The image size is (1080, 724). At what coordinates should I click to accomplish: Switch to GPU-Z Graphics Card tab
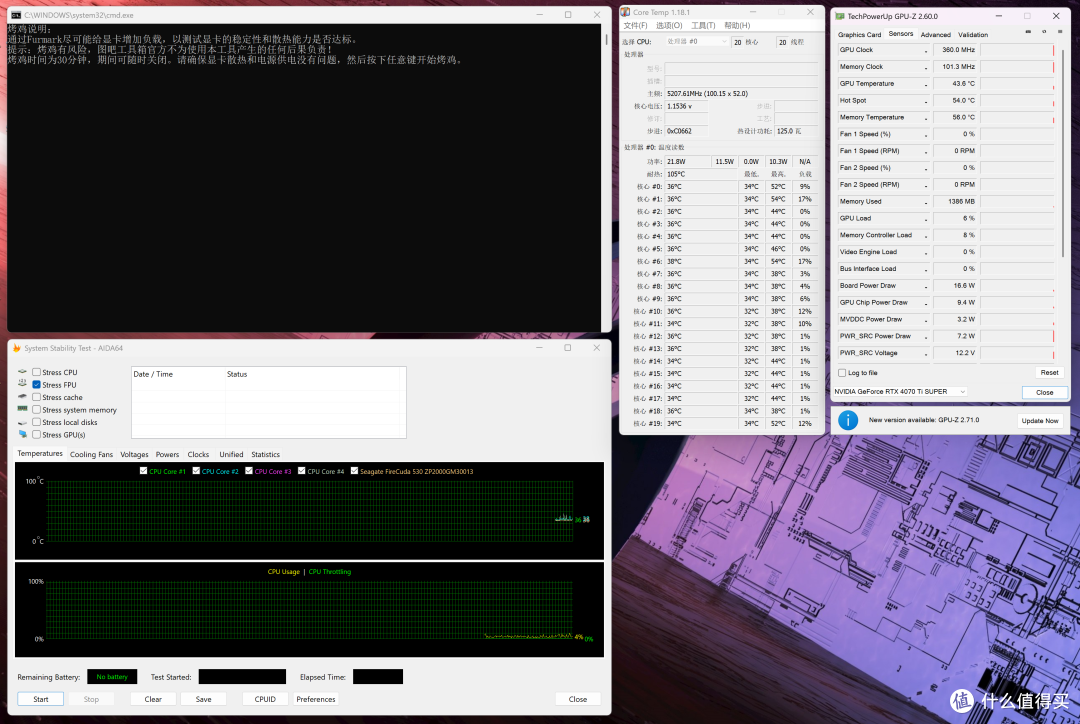pos(859,34)
